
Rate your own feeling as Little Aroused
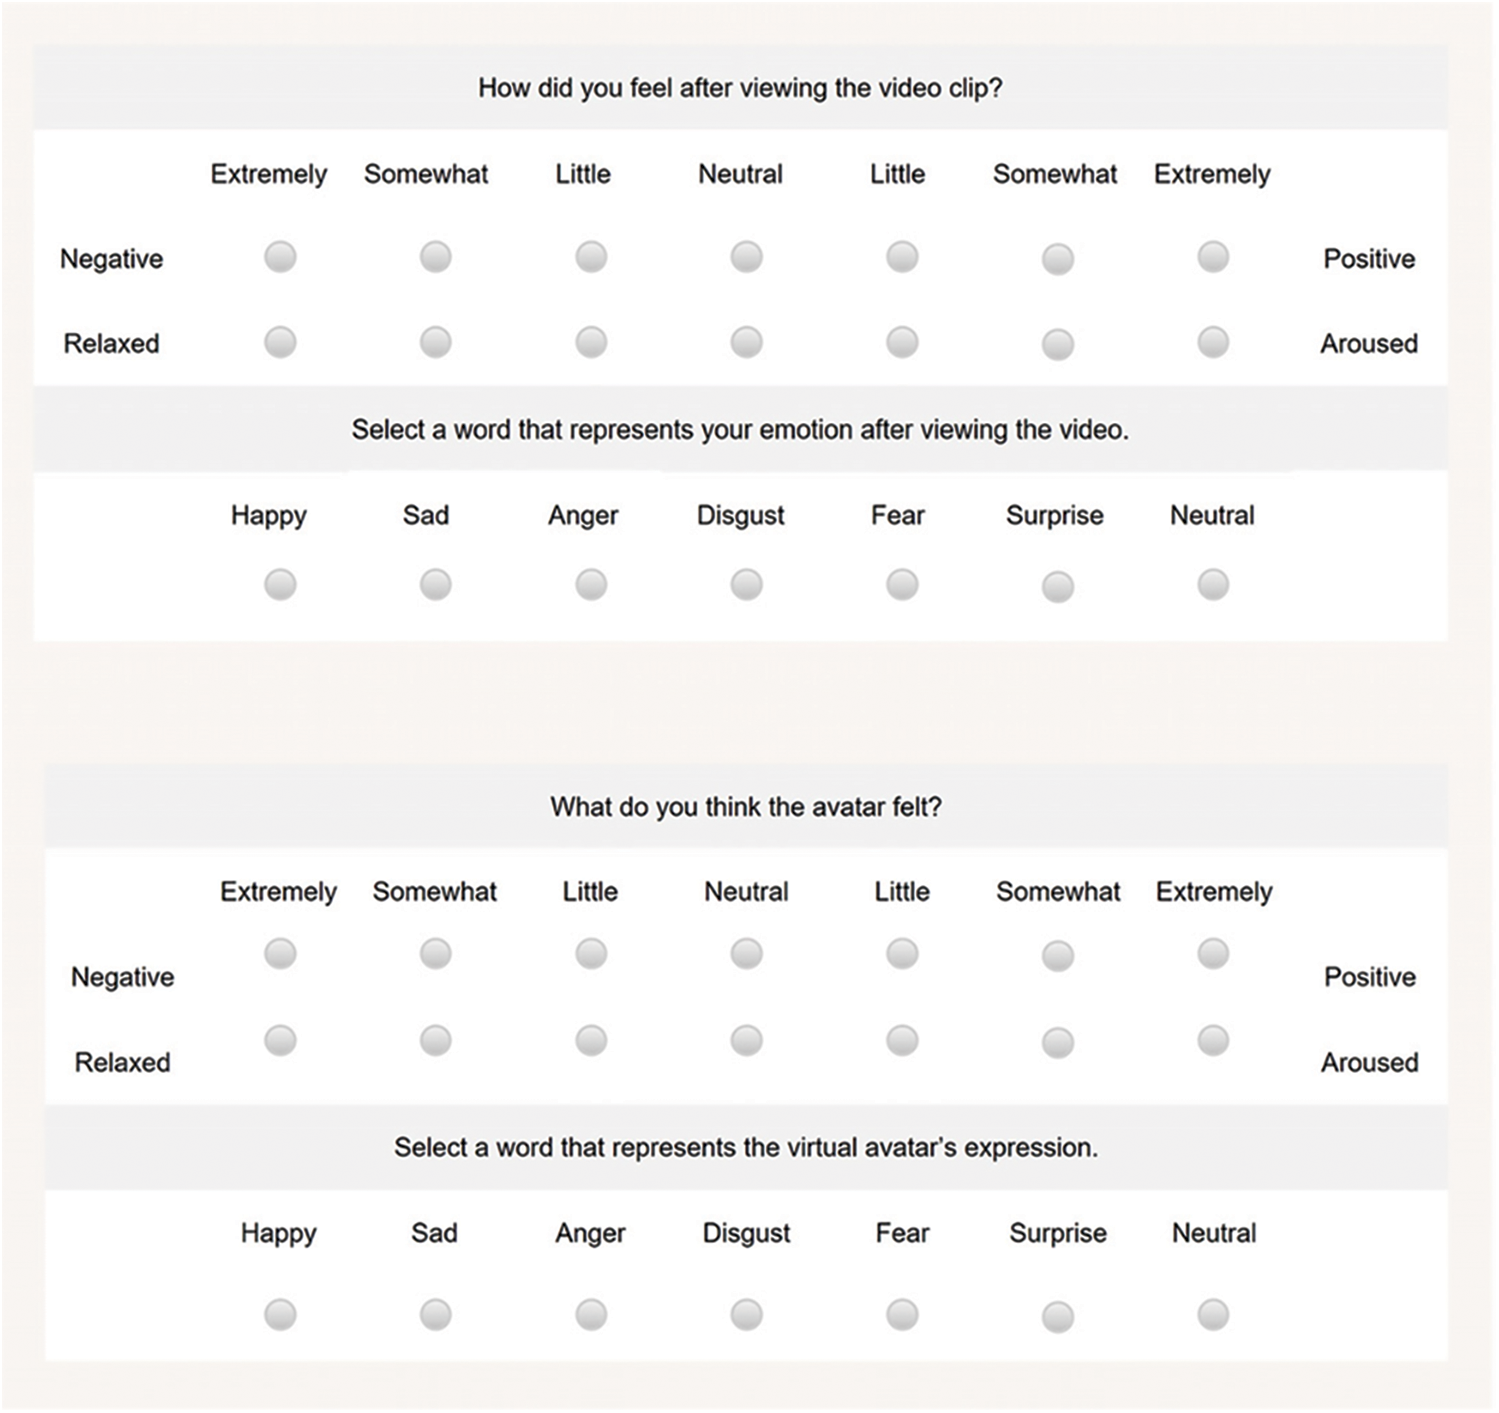pyautogui.click(x=902, y=342)
